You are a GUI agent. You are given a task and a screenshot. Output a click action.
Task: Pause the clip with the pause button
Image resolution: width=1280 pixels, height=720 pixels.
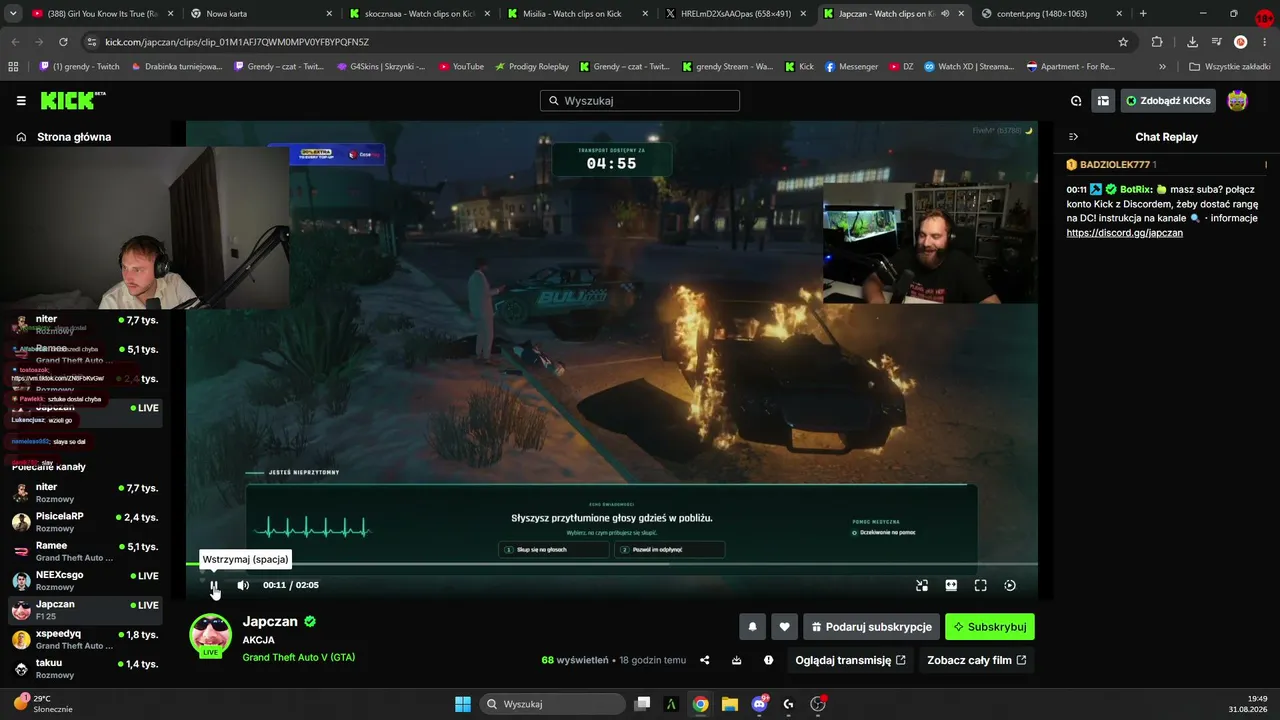213,585
